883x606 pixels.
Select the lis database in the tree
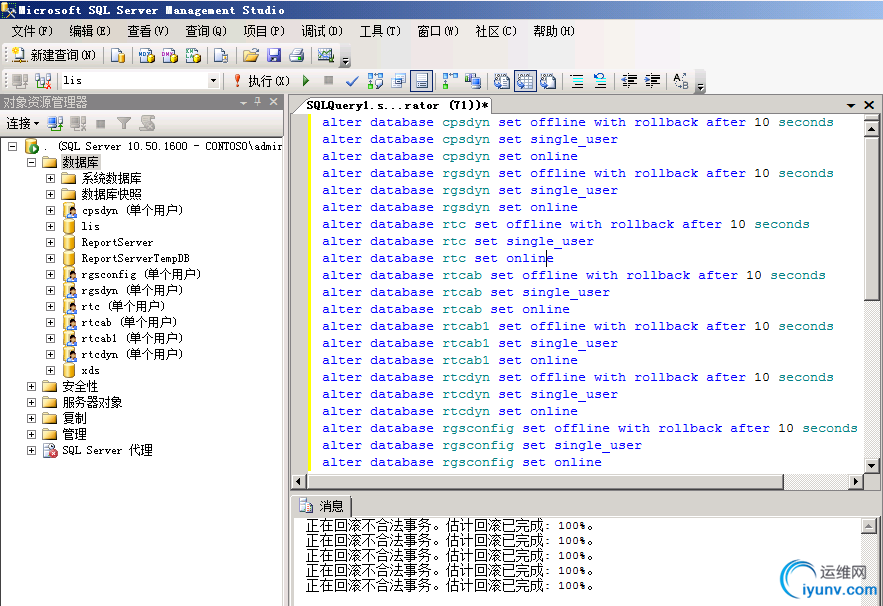pos(90,226)
